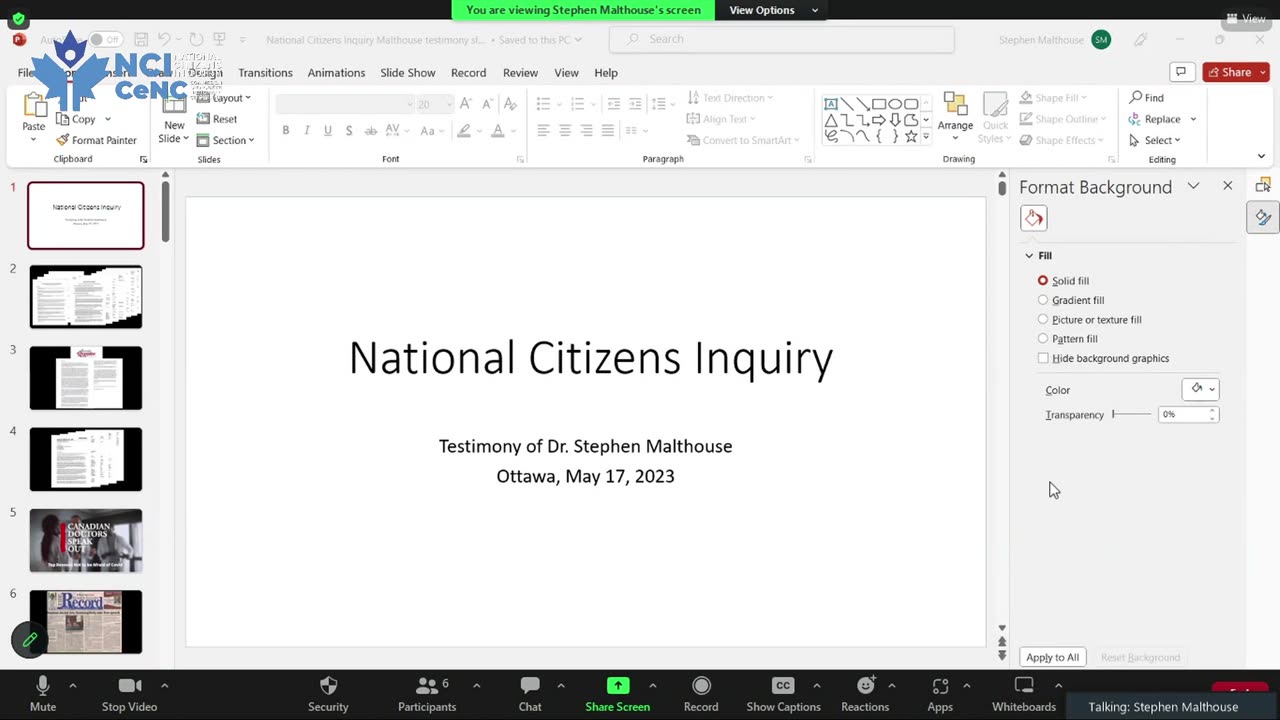The height and width of the screenshot is (720, 1280).
Task: Click the Find tool
Action: [1146, 98]
